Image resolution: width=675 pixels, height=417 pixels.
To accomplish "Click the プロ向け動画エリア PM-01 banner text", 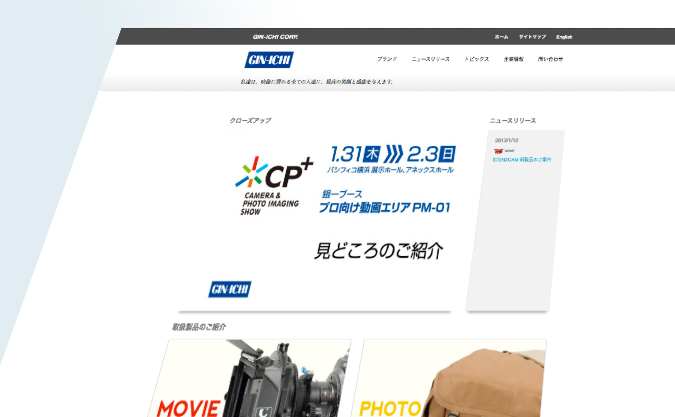I will (385, 208).
